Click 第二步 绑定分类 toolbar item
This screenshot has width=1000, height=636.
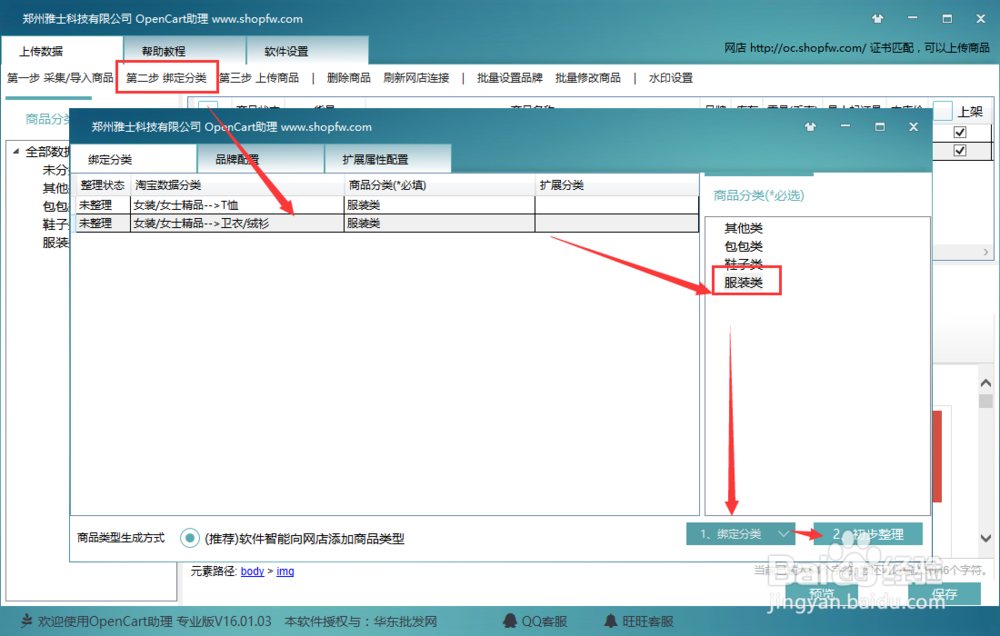[x=166, y=78]
